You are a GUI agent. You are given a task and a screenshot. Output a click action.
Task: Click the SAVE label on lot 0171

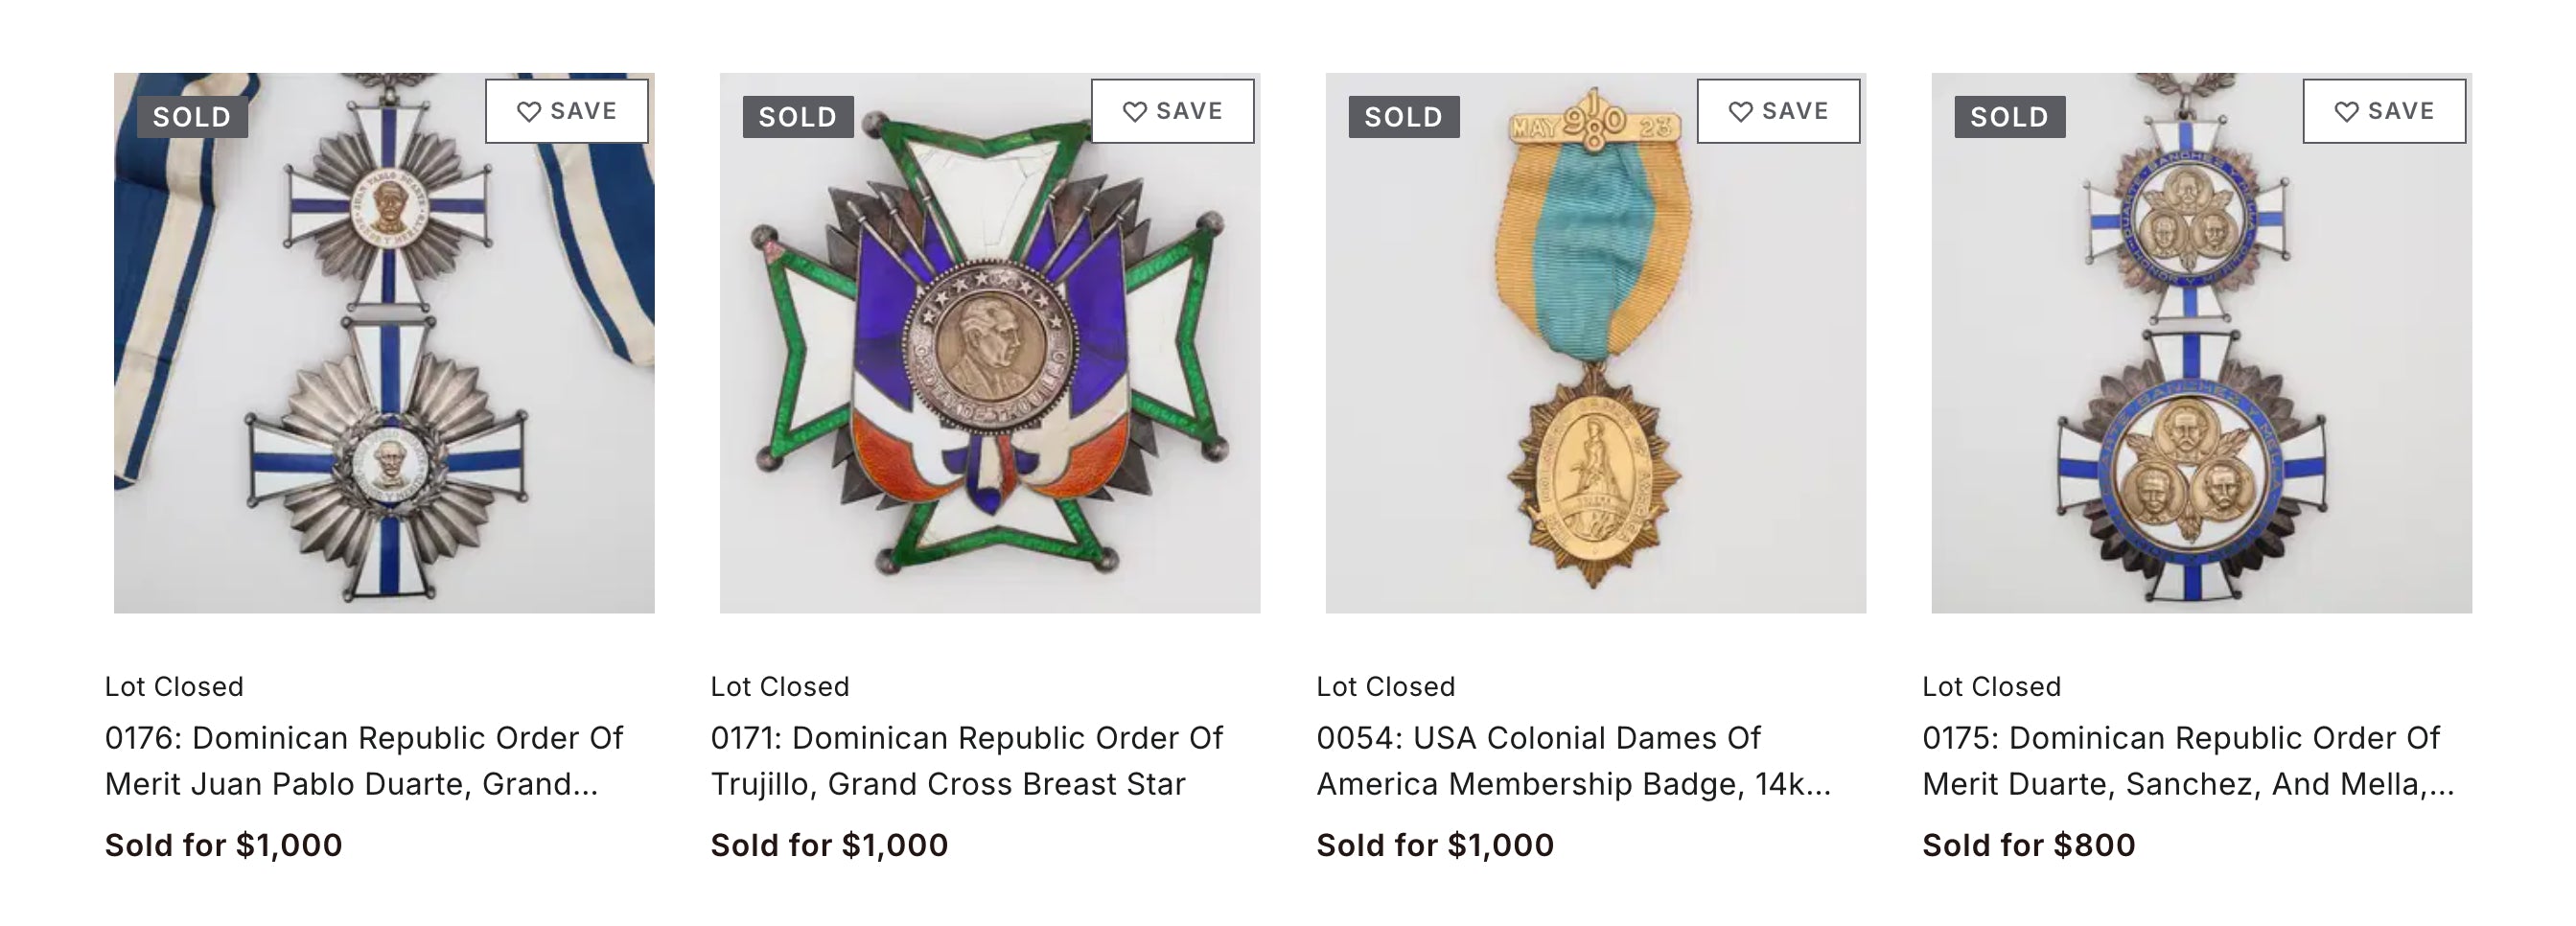1190,111
